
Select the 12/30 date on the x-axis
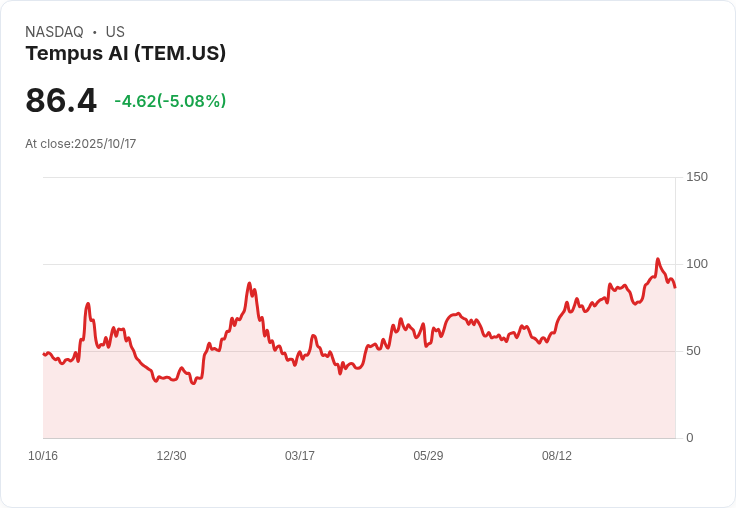(171, 456)
